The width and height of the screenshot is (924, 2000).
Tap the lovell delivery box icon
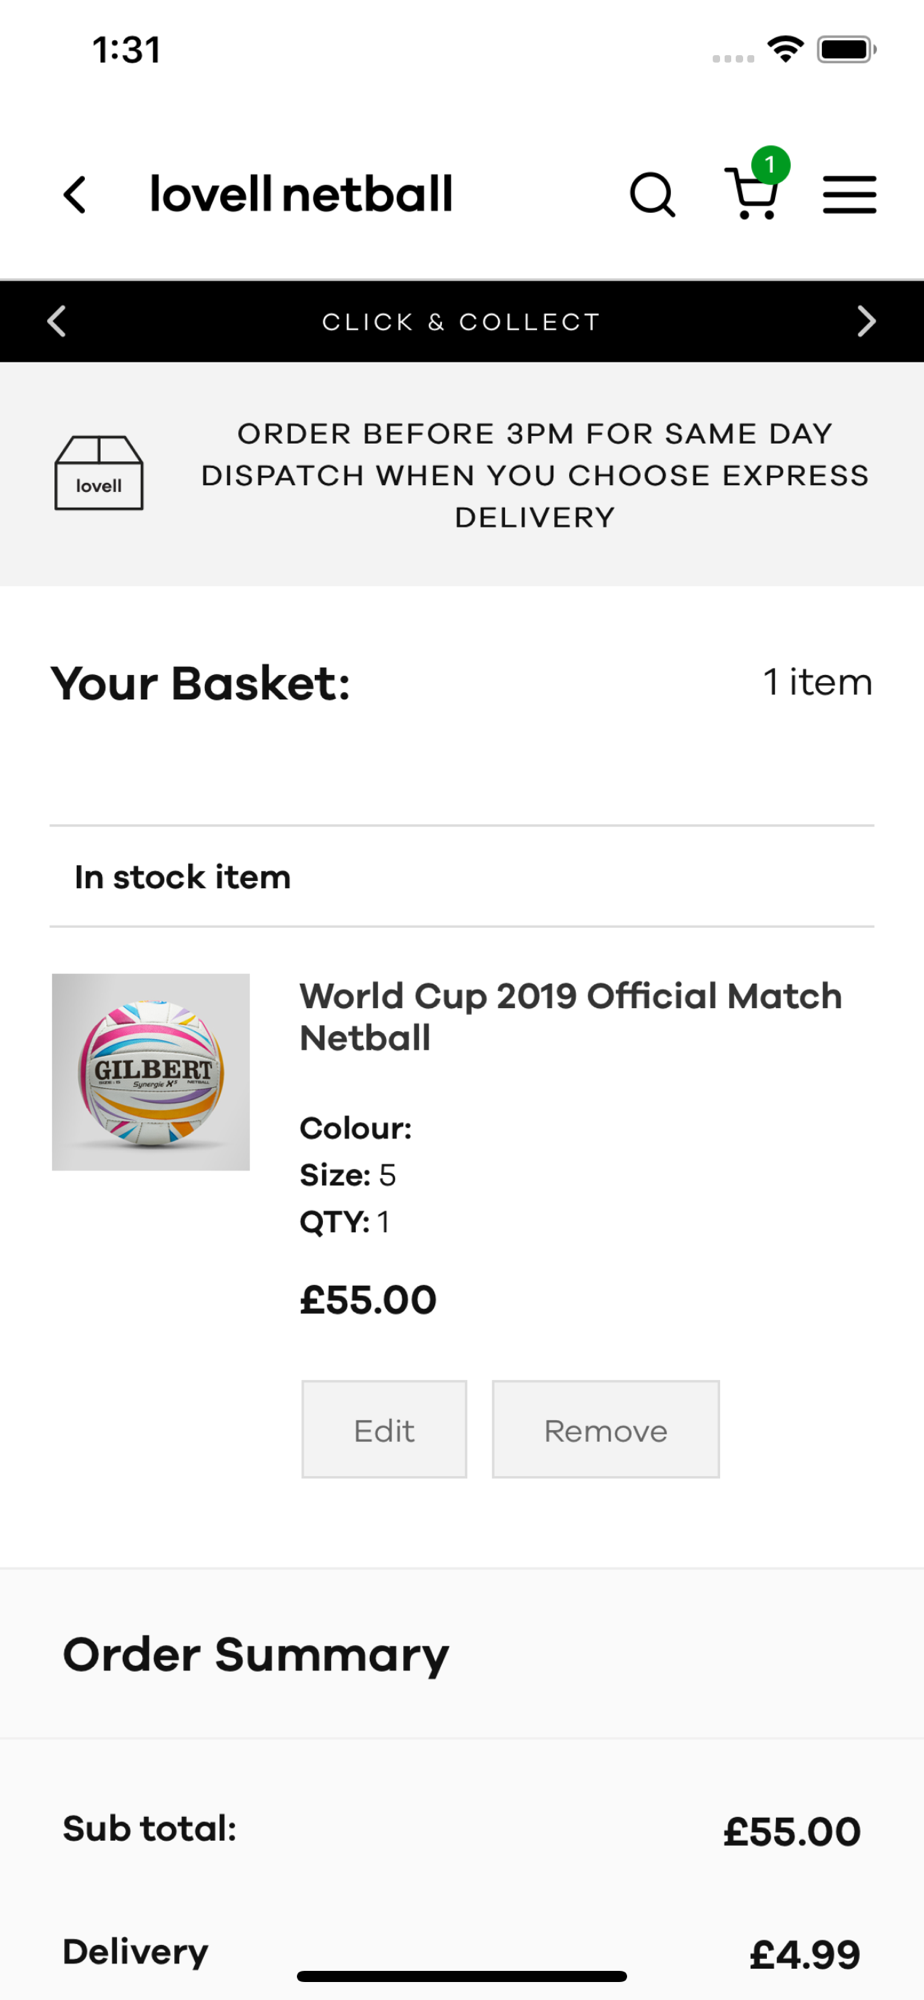pyautogui.click(x=98, y=473)
